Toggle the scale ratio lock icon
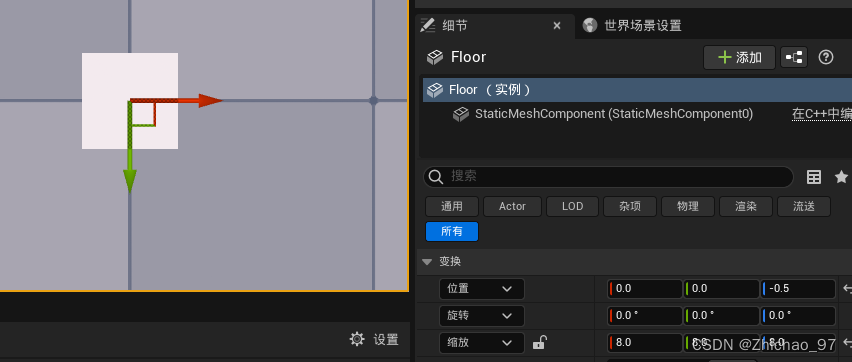This screenshot has height=362, width=852. (x=539, y=342)
